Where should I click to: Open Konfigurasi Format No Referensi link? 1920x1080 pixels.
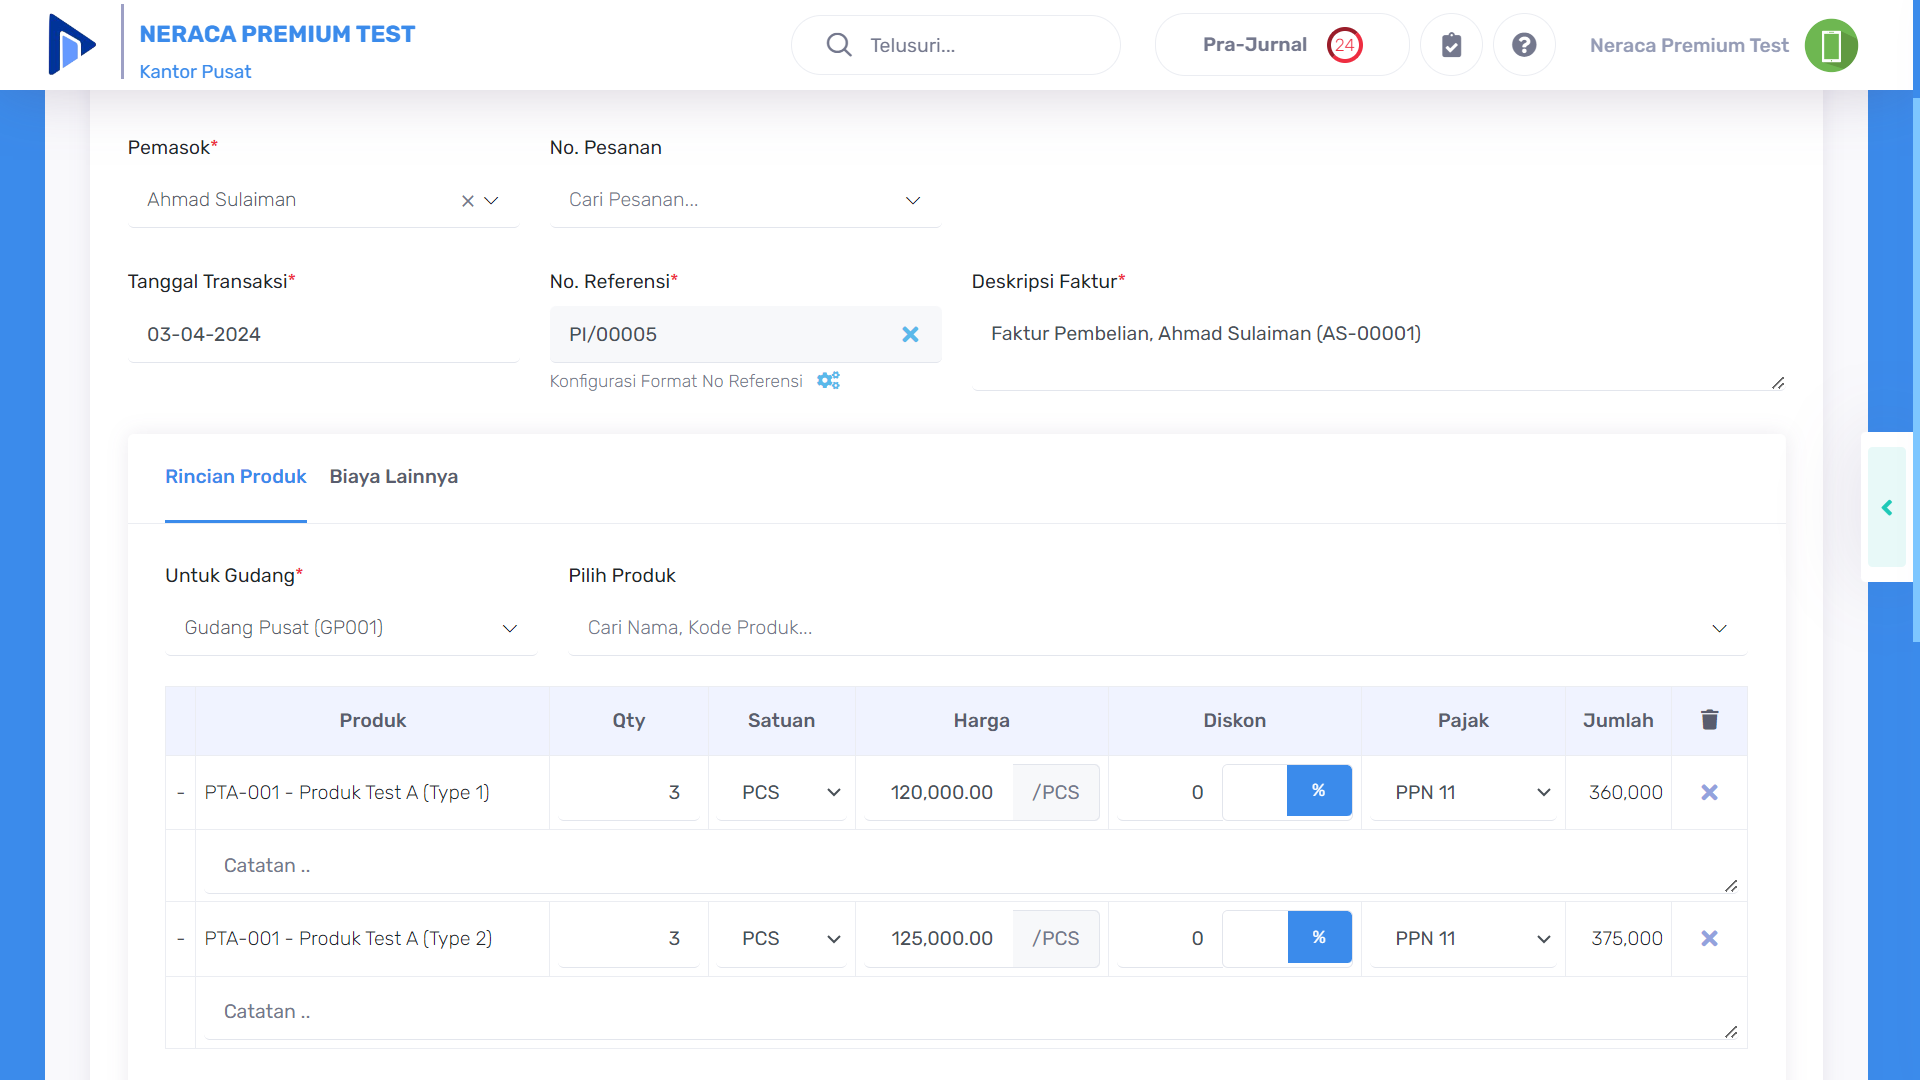tap(676, 381)
